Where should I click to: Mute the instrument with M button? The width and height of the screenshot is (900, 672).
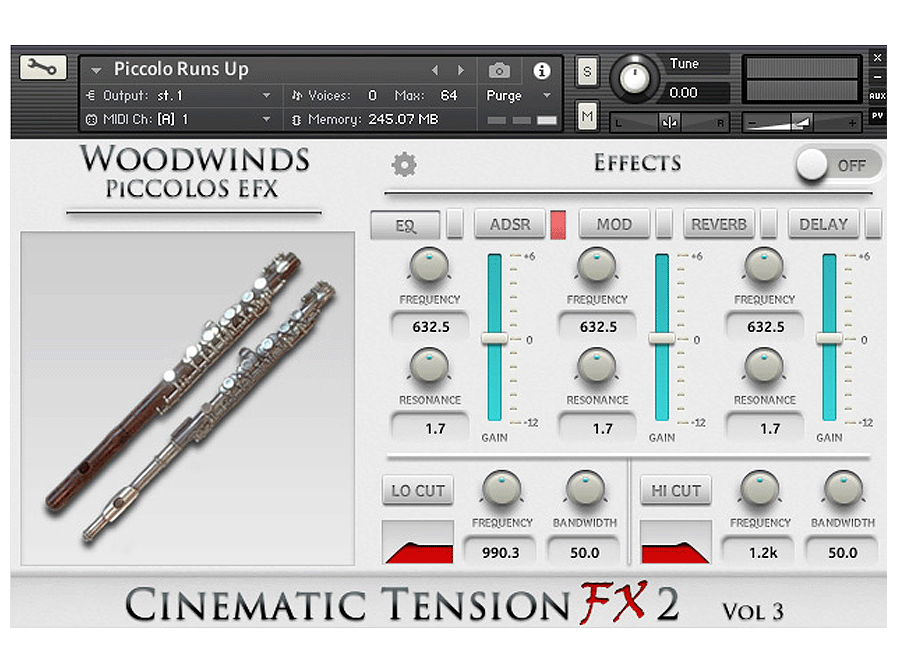pyautogui.click(x=587, y=116)
